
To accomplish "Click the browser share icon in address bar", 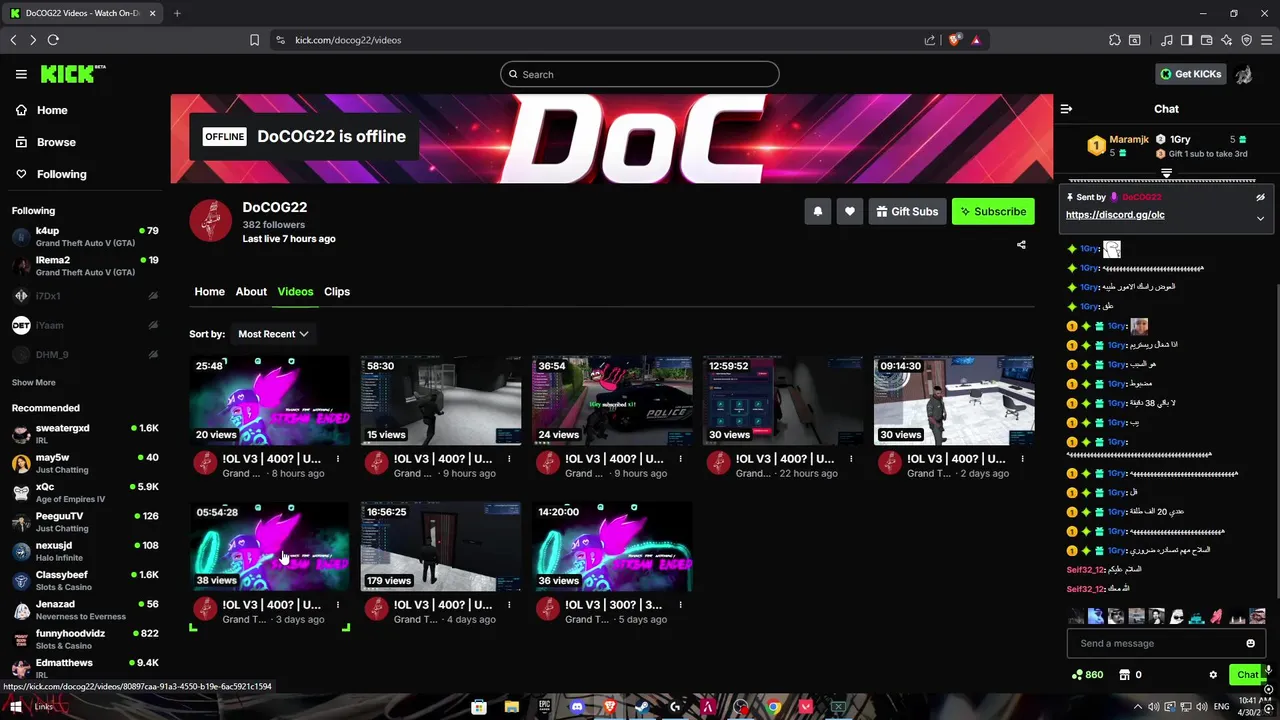I will click(930, 40).
